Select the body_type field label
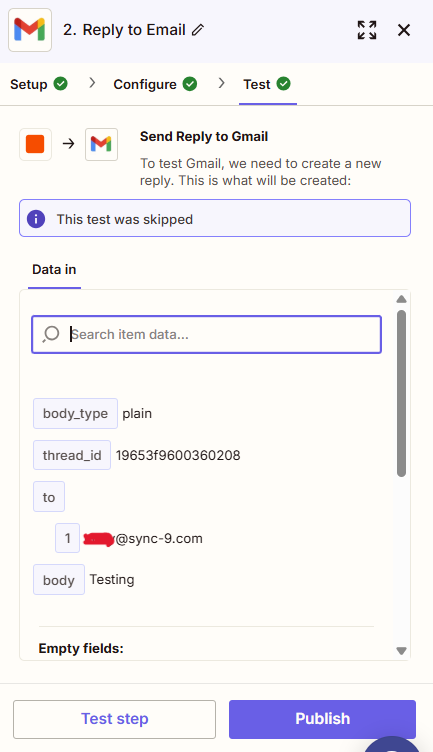Viewport: 433px width, 752px height. coord(75,413)
